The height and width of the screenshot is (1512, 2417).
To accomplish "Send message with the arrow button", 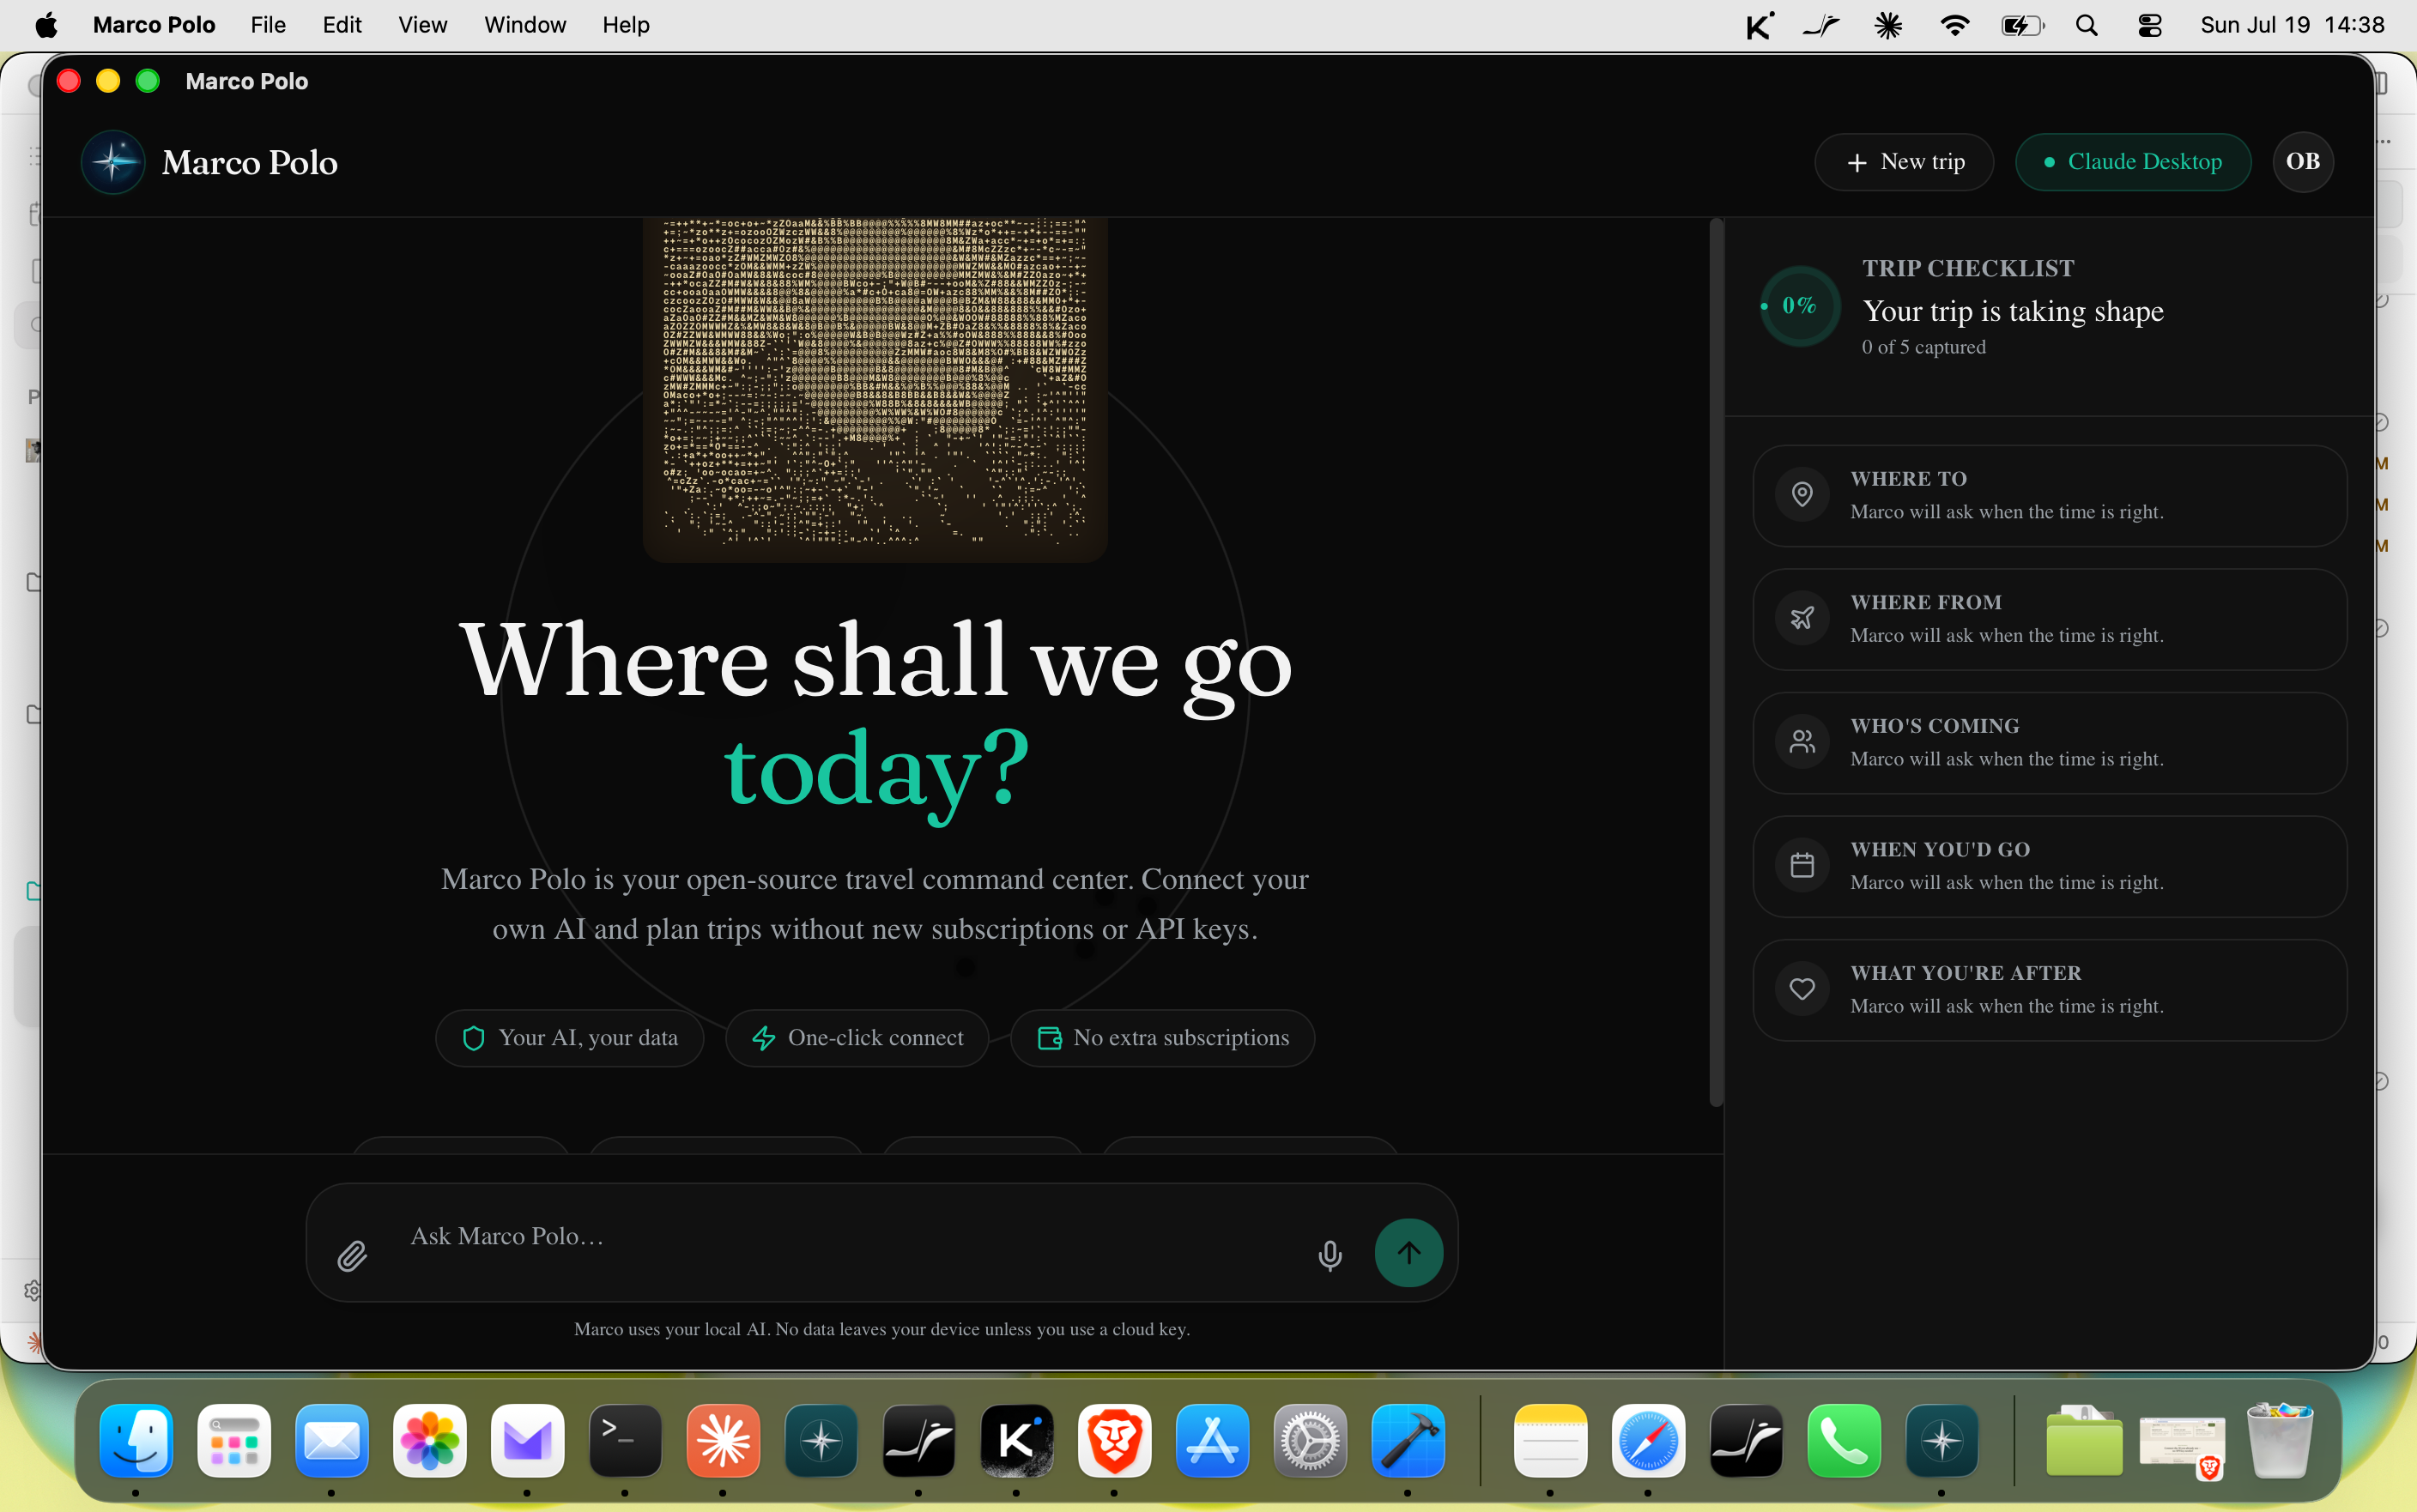I will (1408, 1252).
